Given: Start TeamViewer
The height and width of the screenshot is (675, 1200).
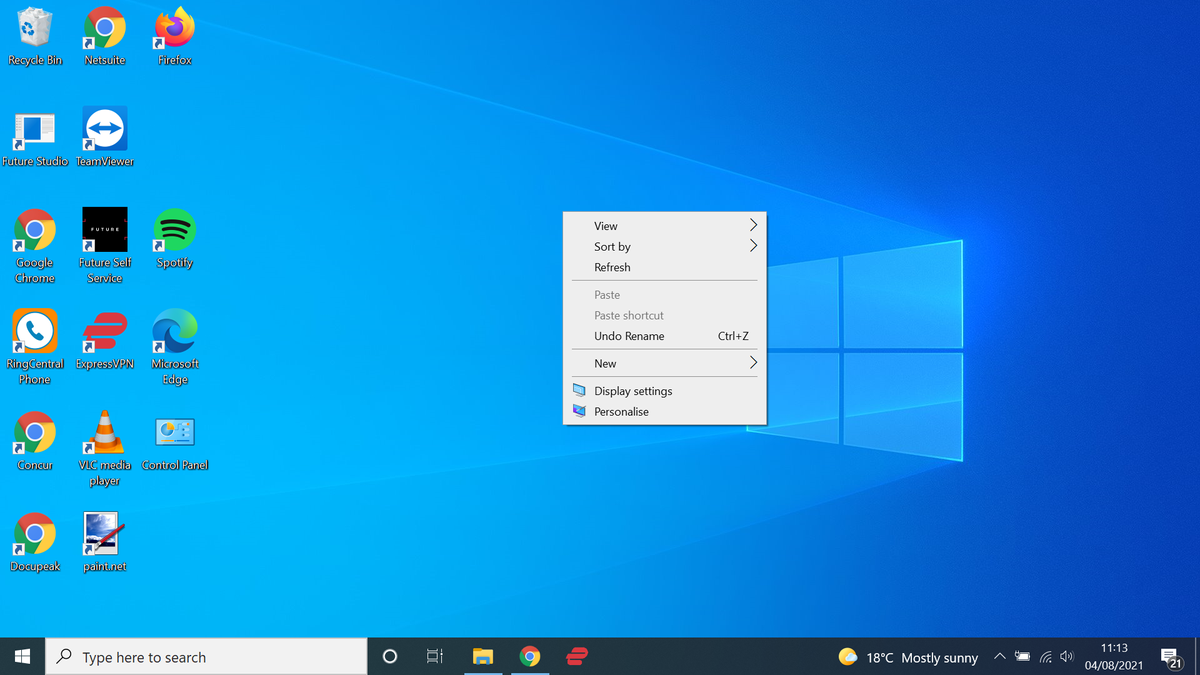Looking at the screenshot, I should pyautogui.click(x=104, y=128).
